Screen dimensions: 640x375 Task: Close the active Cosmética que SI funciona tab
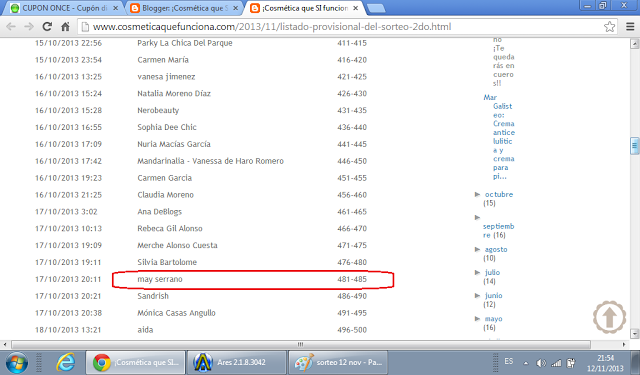tap(356, 8)
